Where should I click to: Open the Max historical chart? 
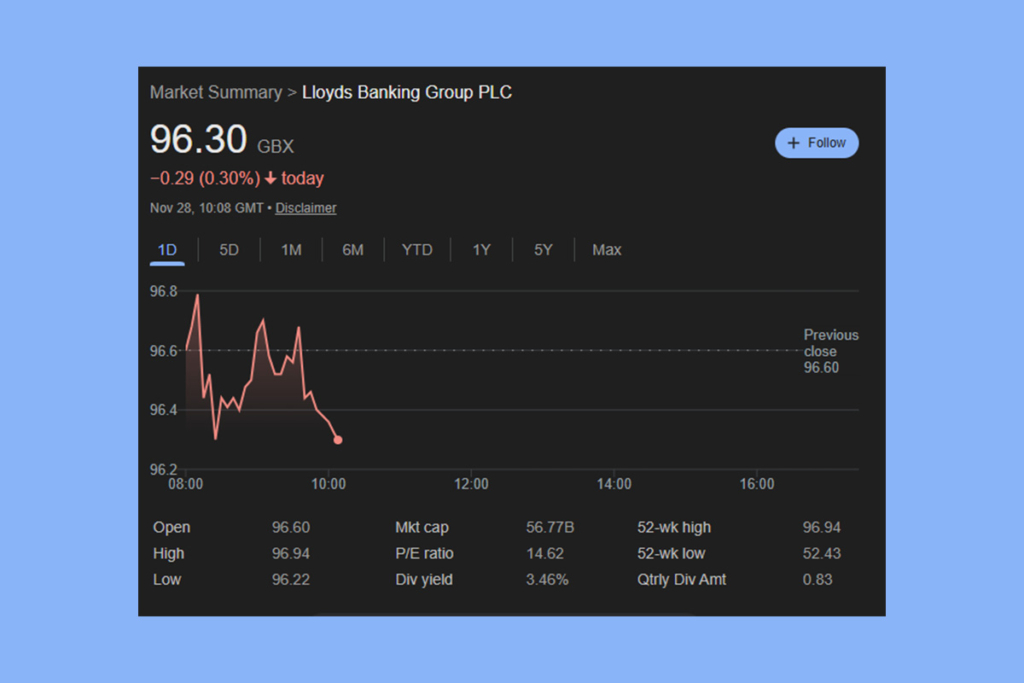(606, 249)
